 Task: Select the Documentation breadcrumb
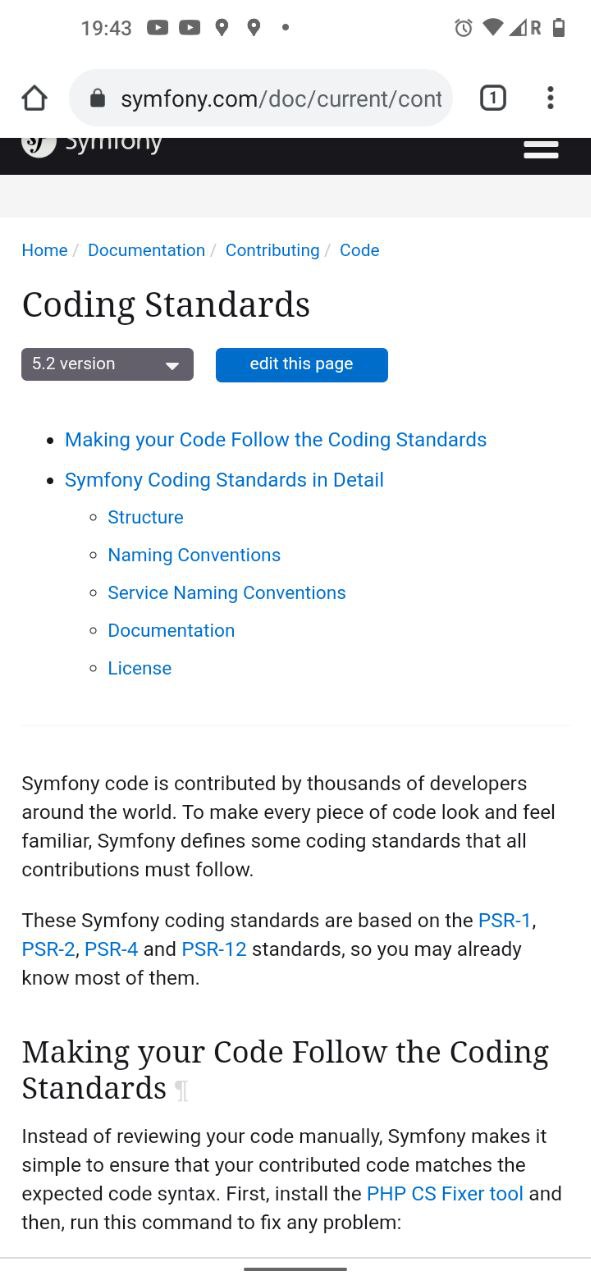tap(146, 250)
